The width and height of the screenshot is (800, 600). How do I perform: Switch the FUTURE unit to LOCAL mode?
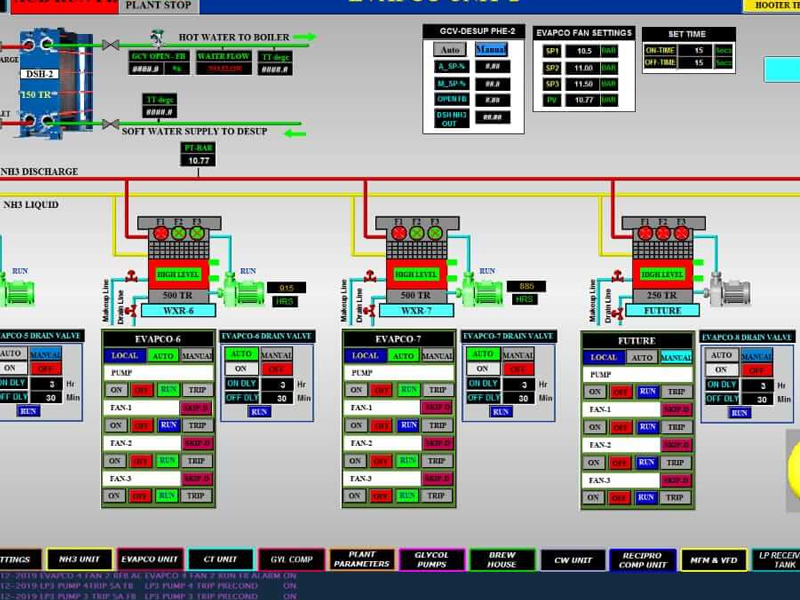pyautogui.click(x=604, y=357)
